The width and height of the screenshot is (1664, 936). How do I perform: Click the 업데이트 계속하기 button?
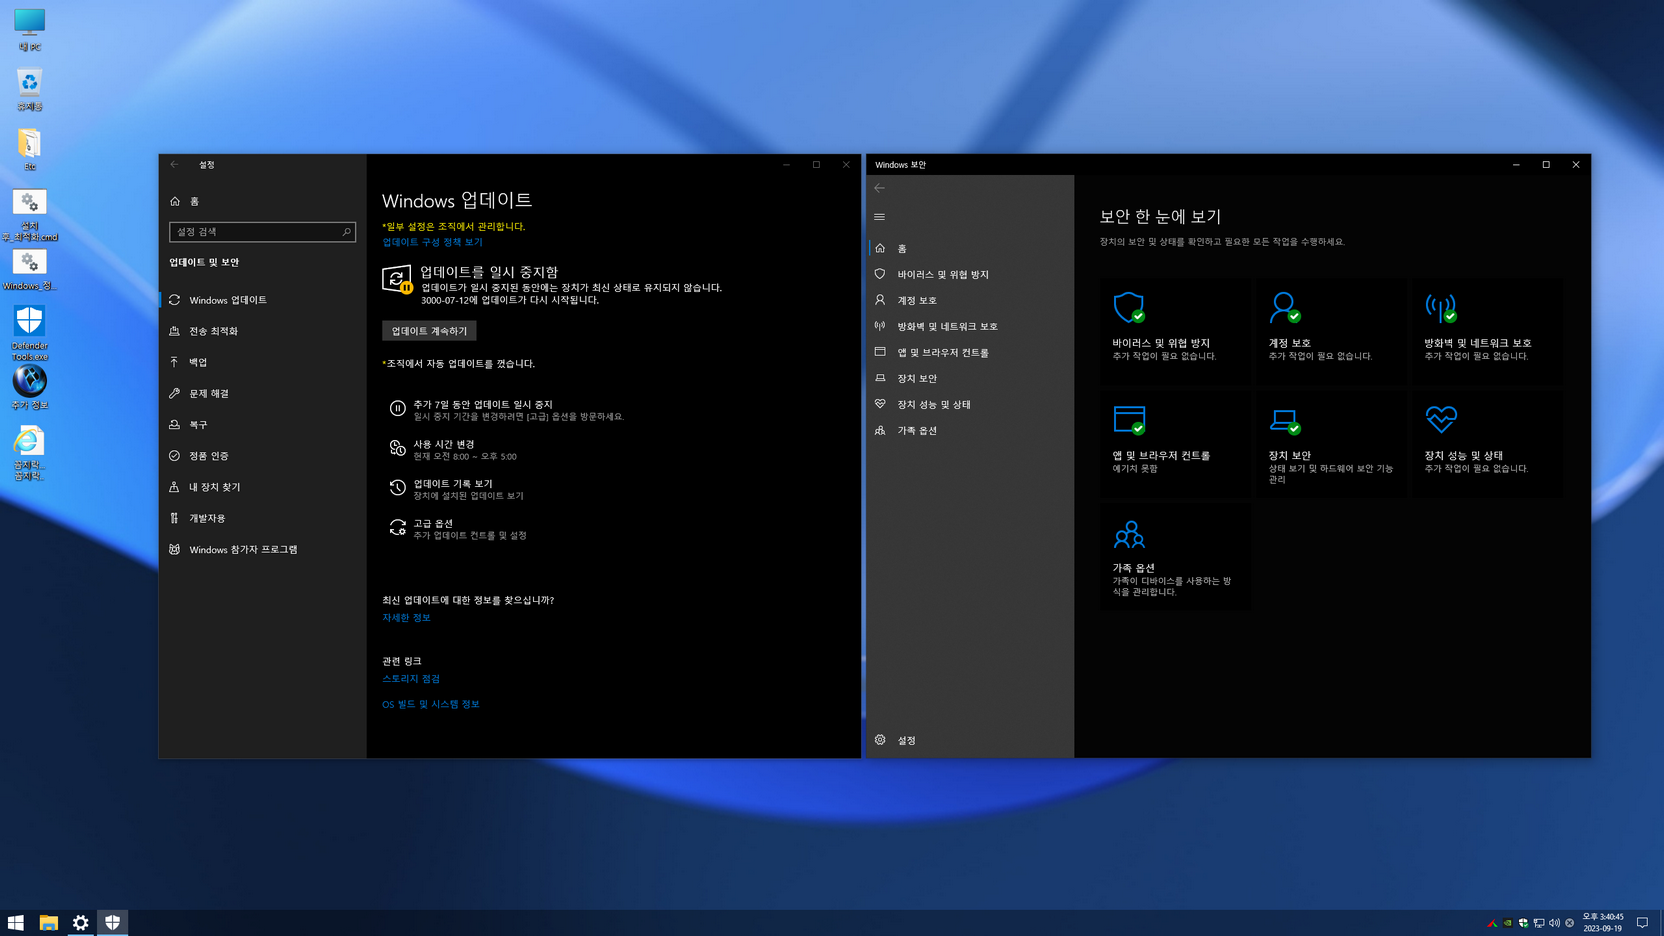[429, 331]
